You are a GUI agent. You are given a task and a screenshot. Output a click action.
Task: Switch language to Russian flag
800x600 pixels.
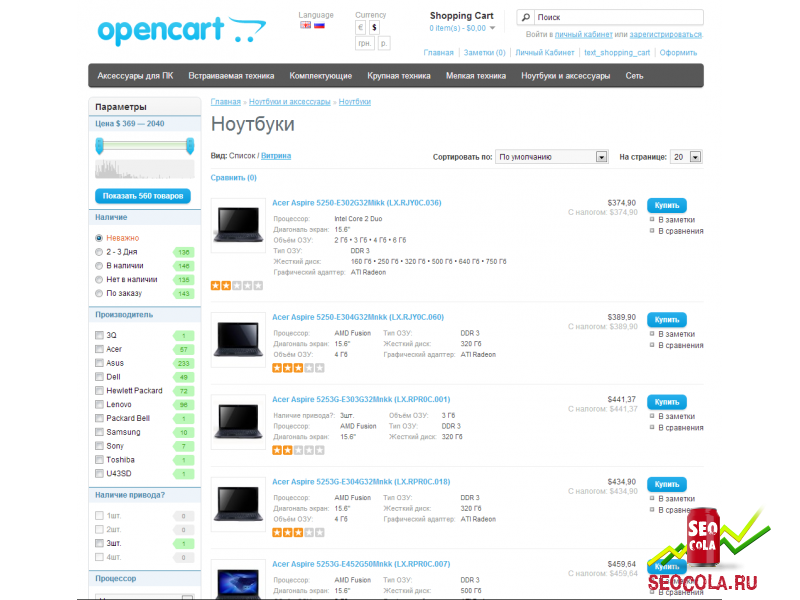click(x=319, y=25)
